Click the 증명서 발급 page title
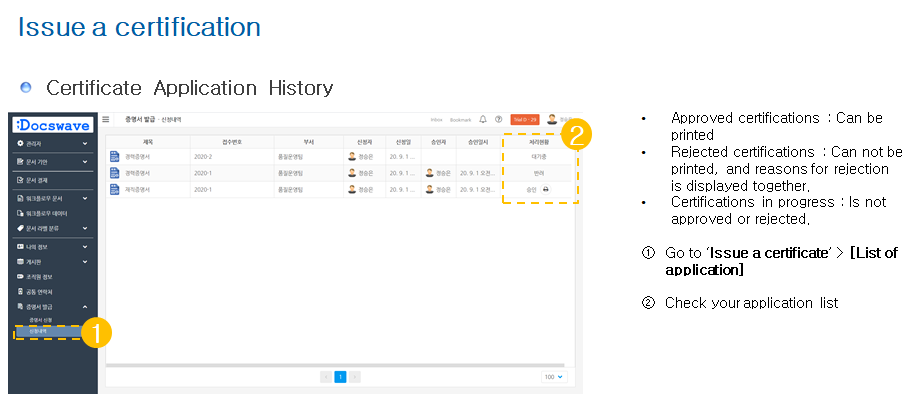This screenshot has width=918, height=394. pyautogui.click(x=139, y=119)
